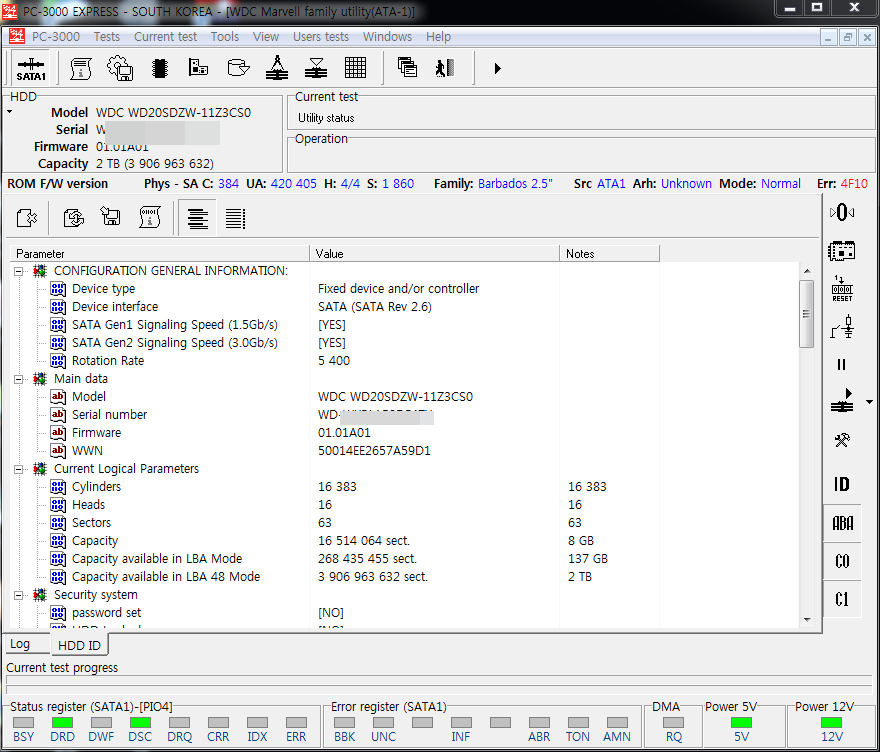Open the Help menu
This screenshot has width=880, height=752.
pos(438,36)
